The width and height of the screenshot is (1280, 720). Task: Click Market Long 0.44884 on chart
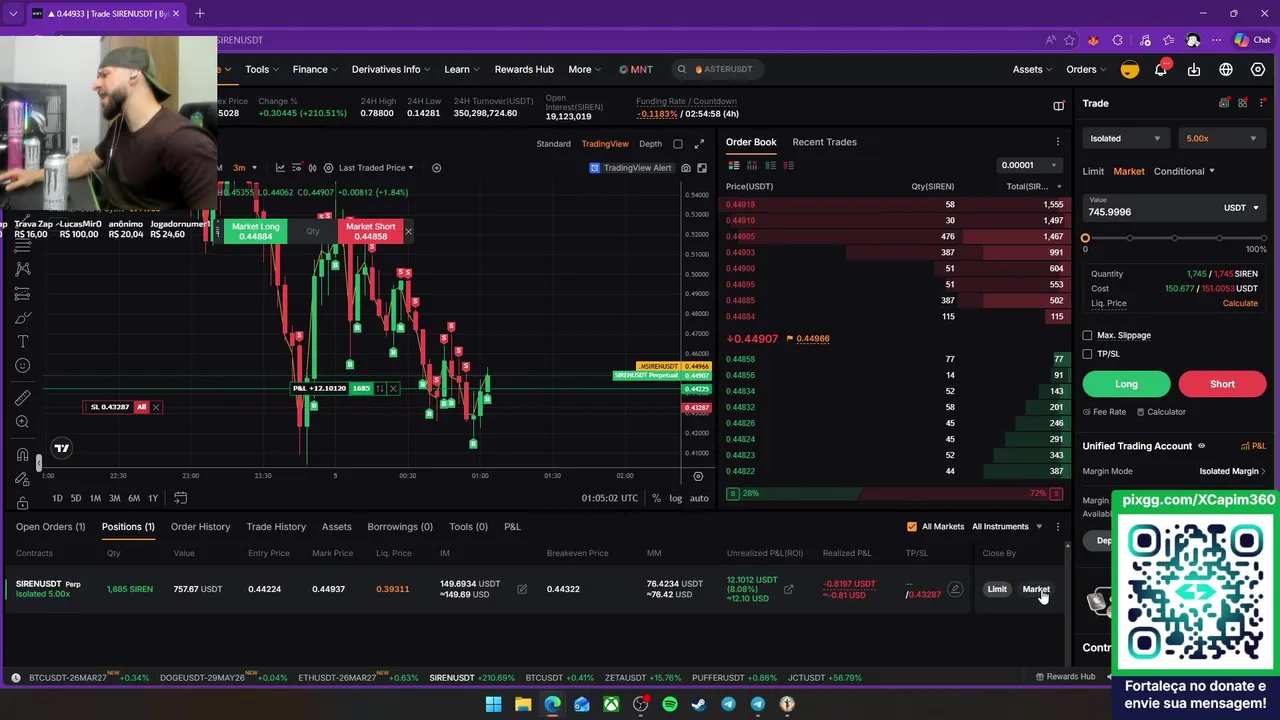pyautogui.click(x=256, y=231)
